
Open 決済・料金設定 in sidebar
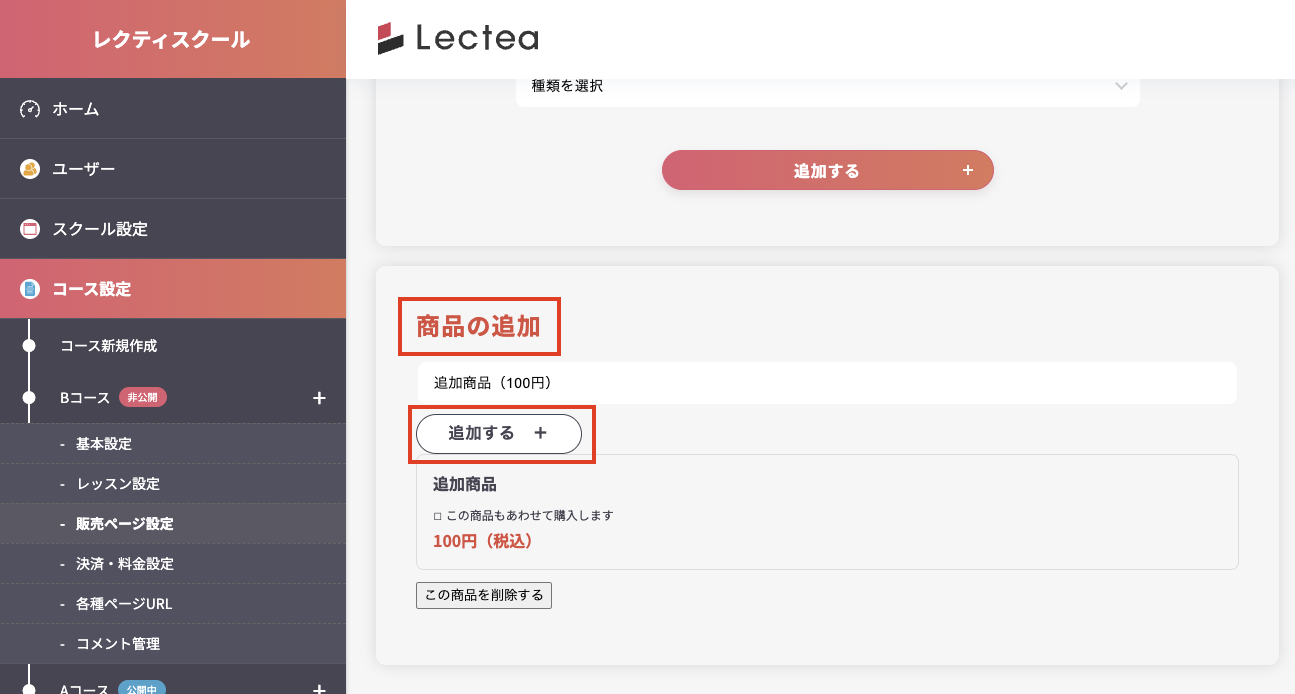(124, 564)
